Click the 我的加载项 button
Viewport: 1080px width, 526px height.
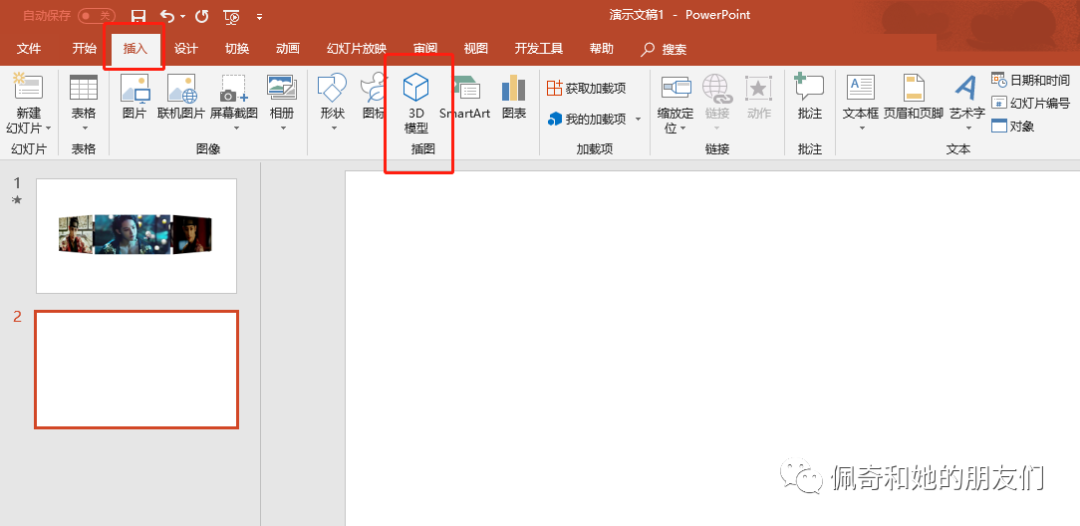(588, 119)
